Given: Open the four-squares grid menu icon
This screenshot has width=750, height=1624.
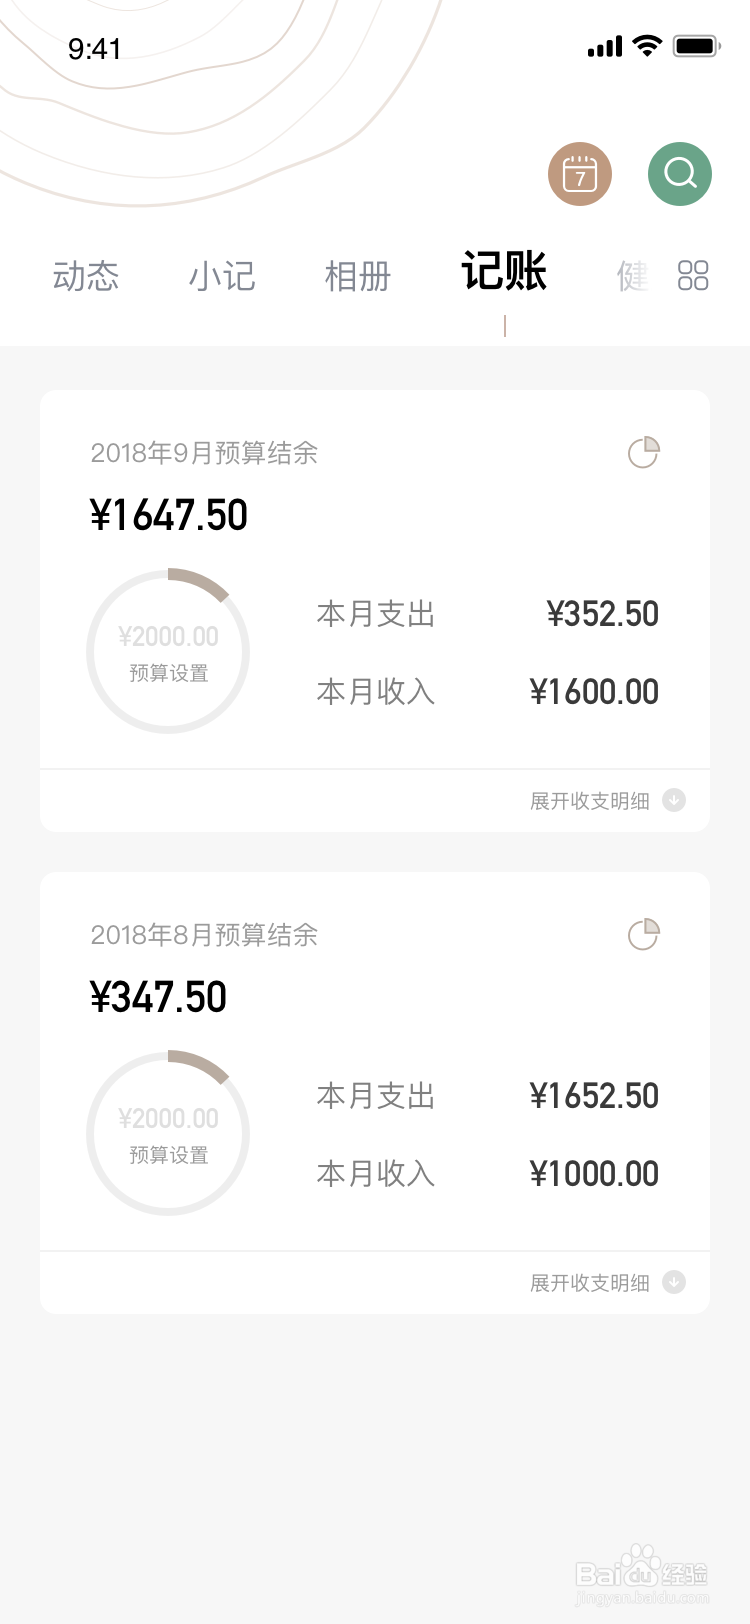Looking at the screenshot, I should (x=693, y=275).
